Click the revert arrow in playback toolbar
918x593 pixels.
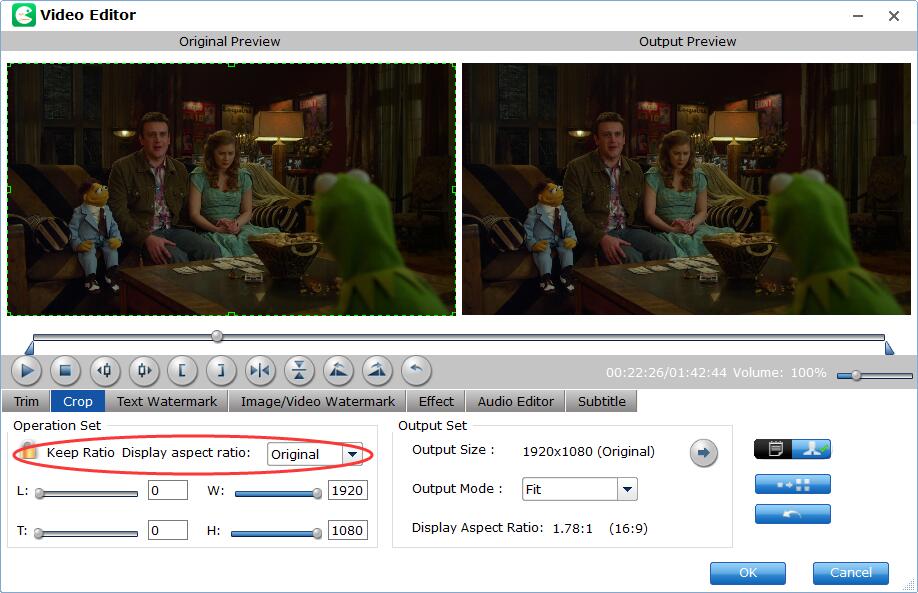coord(416,371)
